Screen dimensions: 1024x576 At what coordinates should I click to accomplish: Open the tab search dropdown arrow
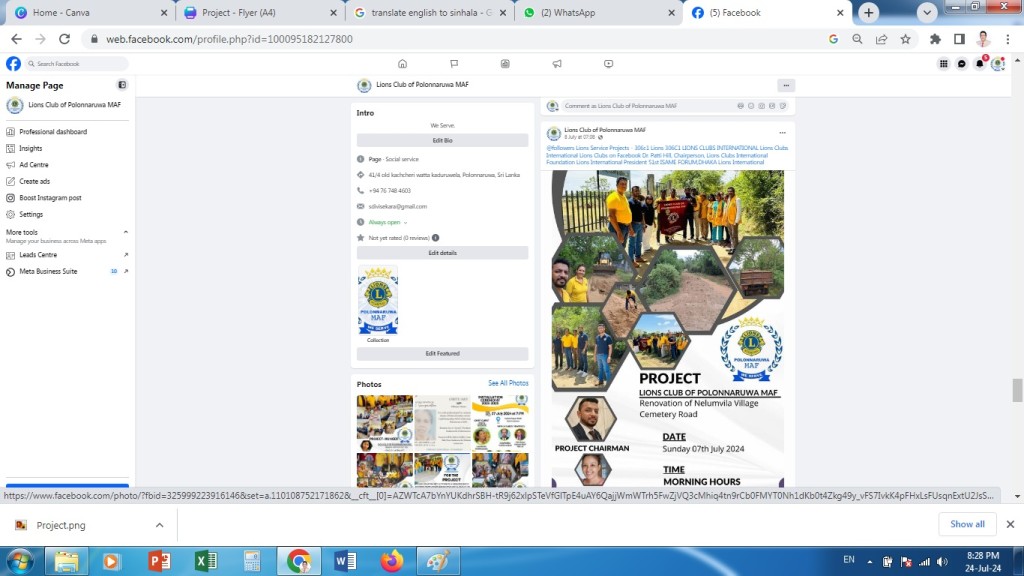(x=927, y=12)
